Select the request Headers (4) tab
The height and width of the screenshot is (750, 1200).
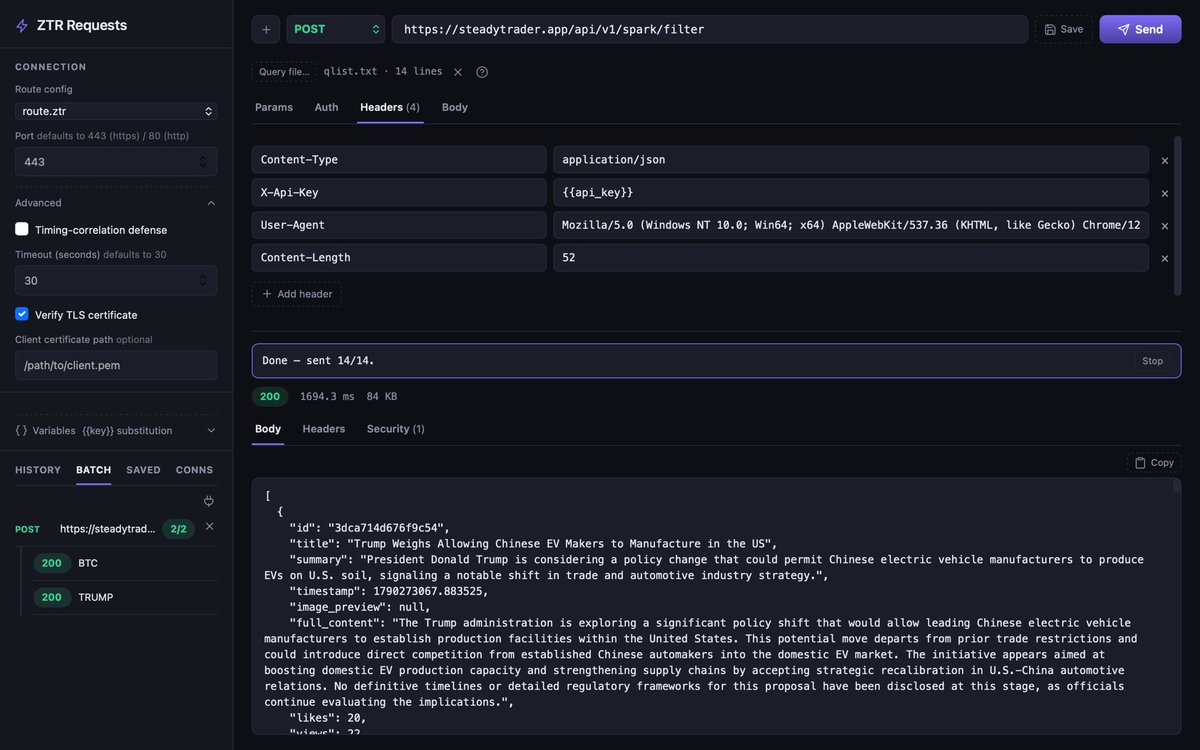390,107
